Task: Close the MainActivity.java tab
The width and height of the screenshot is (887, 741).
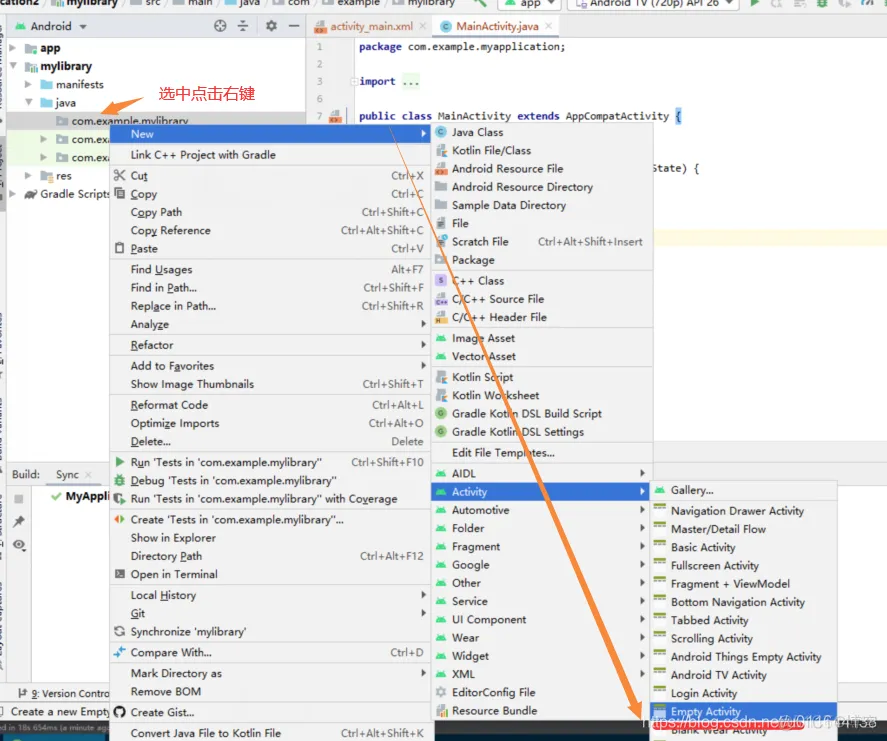Action: coord(548,26)
